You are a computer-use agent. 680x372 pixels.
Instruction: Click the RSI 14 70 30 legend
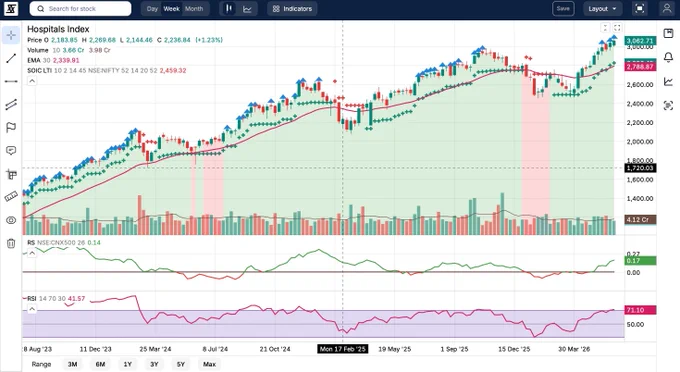56,299
